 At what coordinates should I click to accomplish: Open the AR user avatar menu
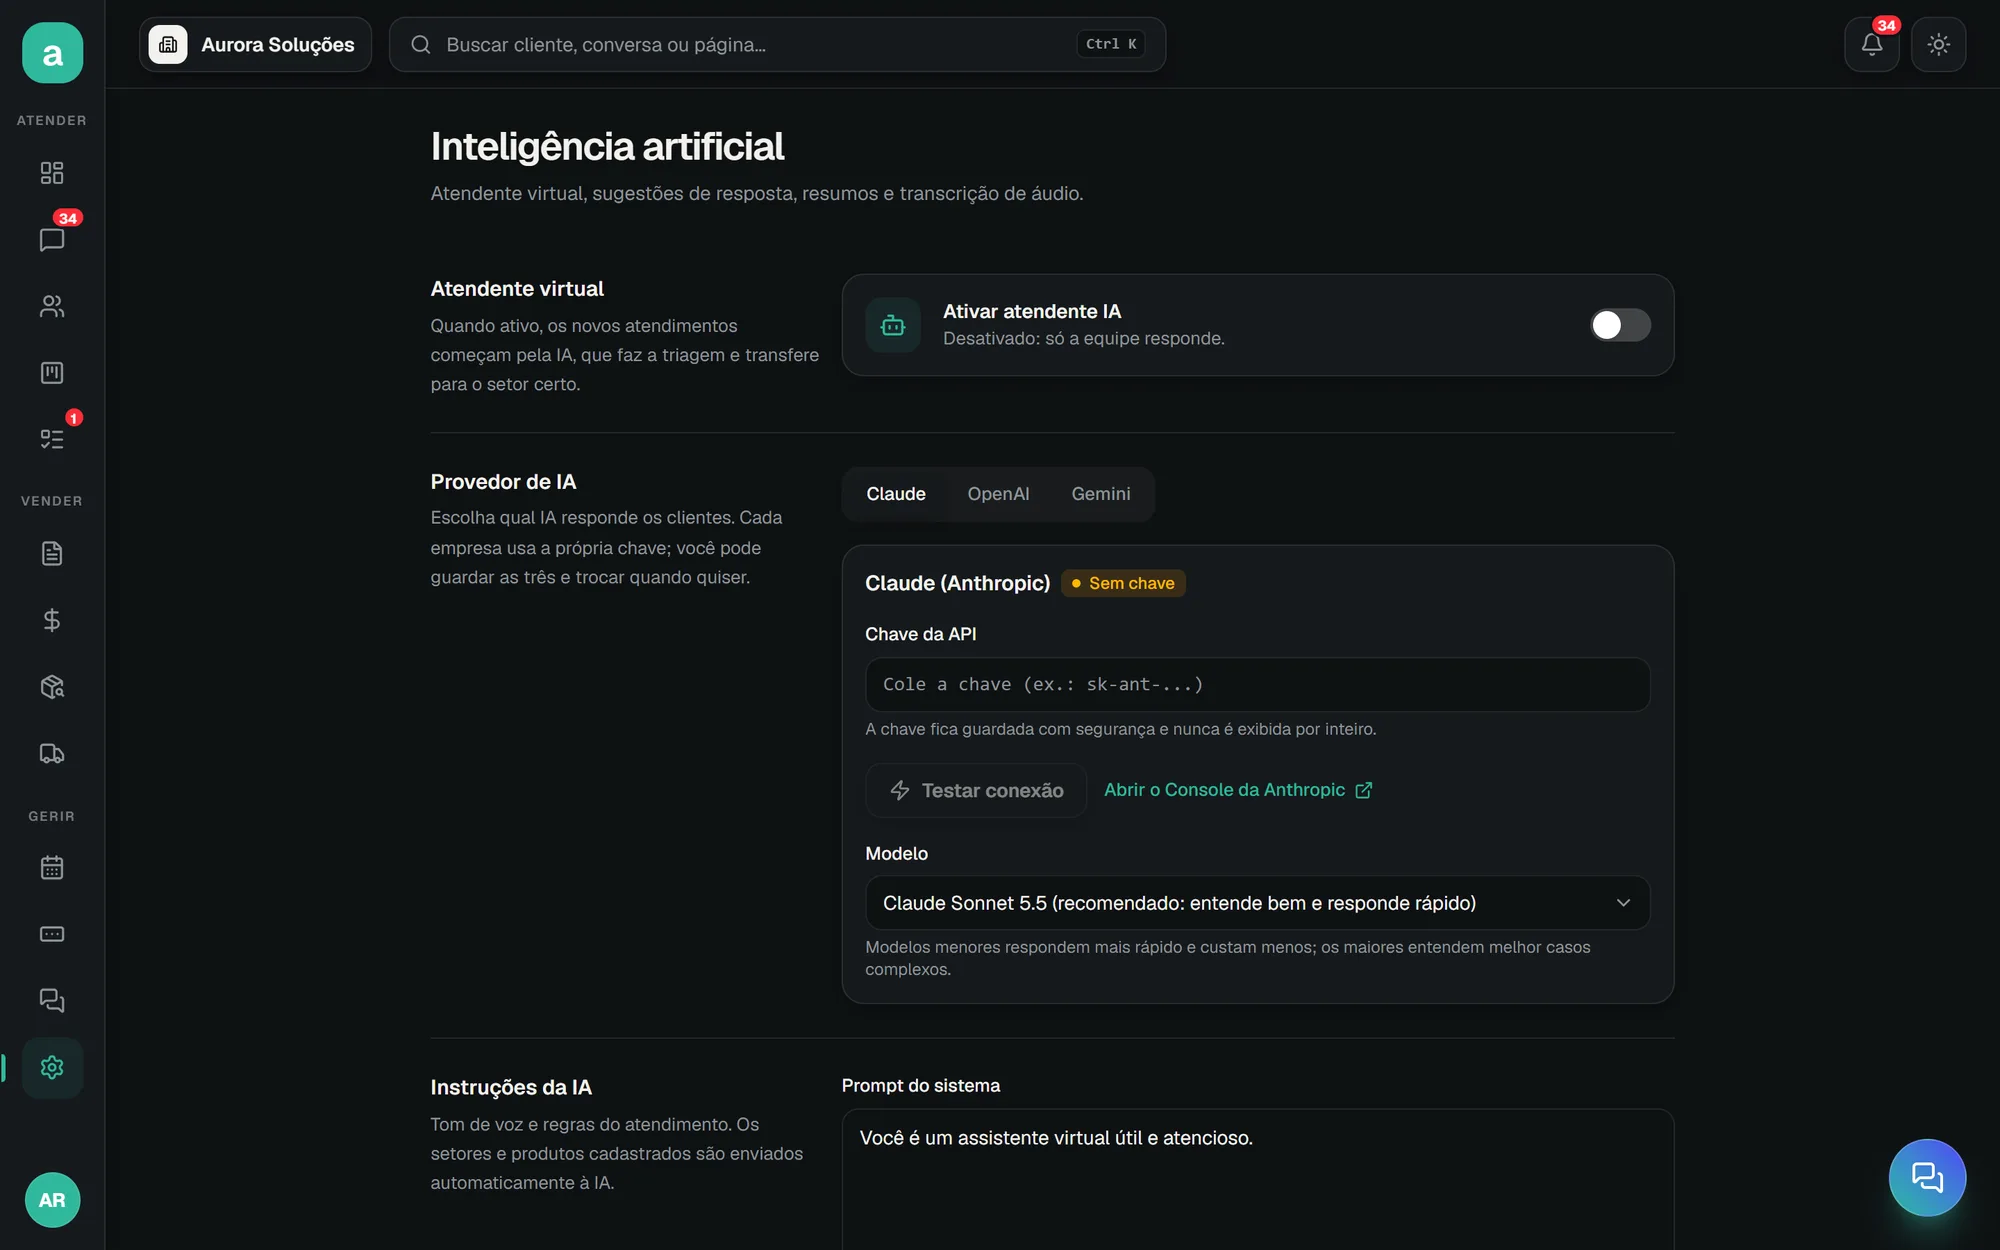(x=52, y=1200)
